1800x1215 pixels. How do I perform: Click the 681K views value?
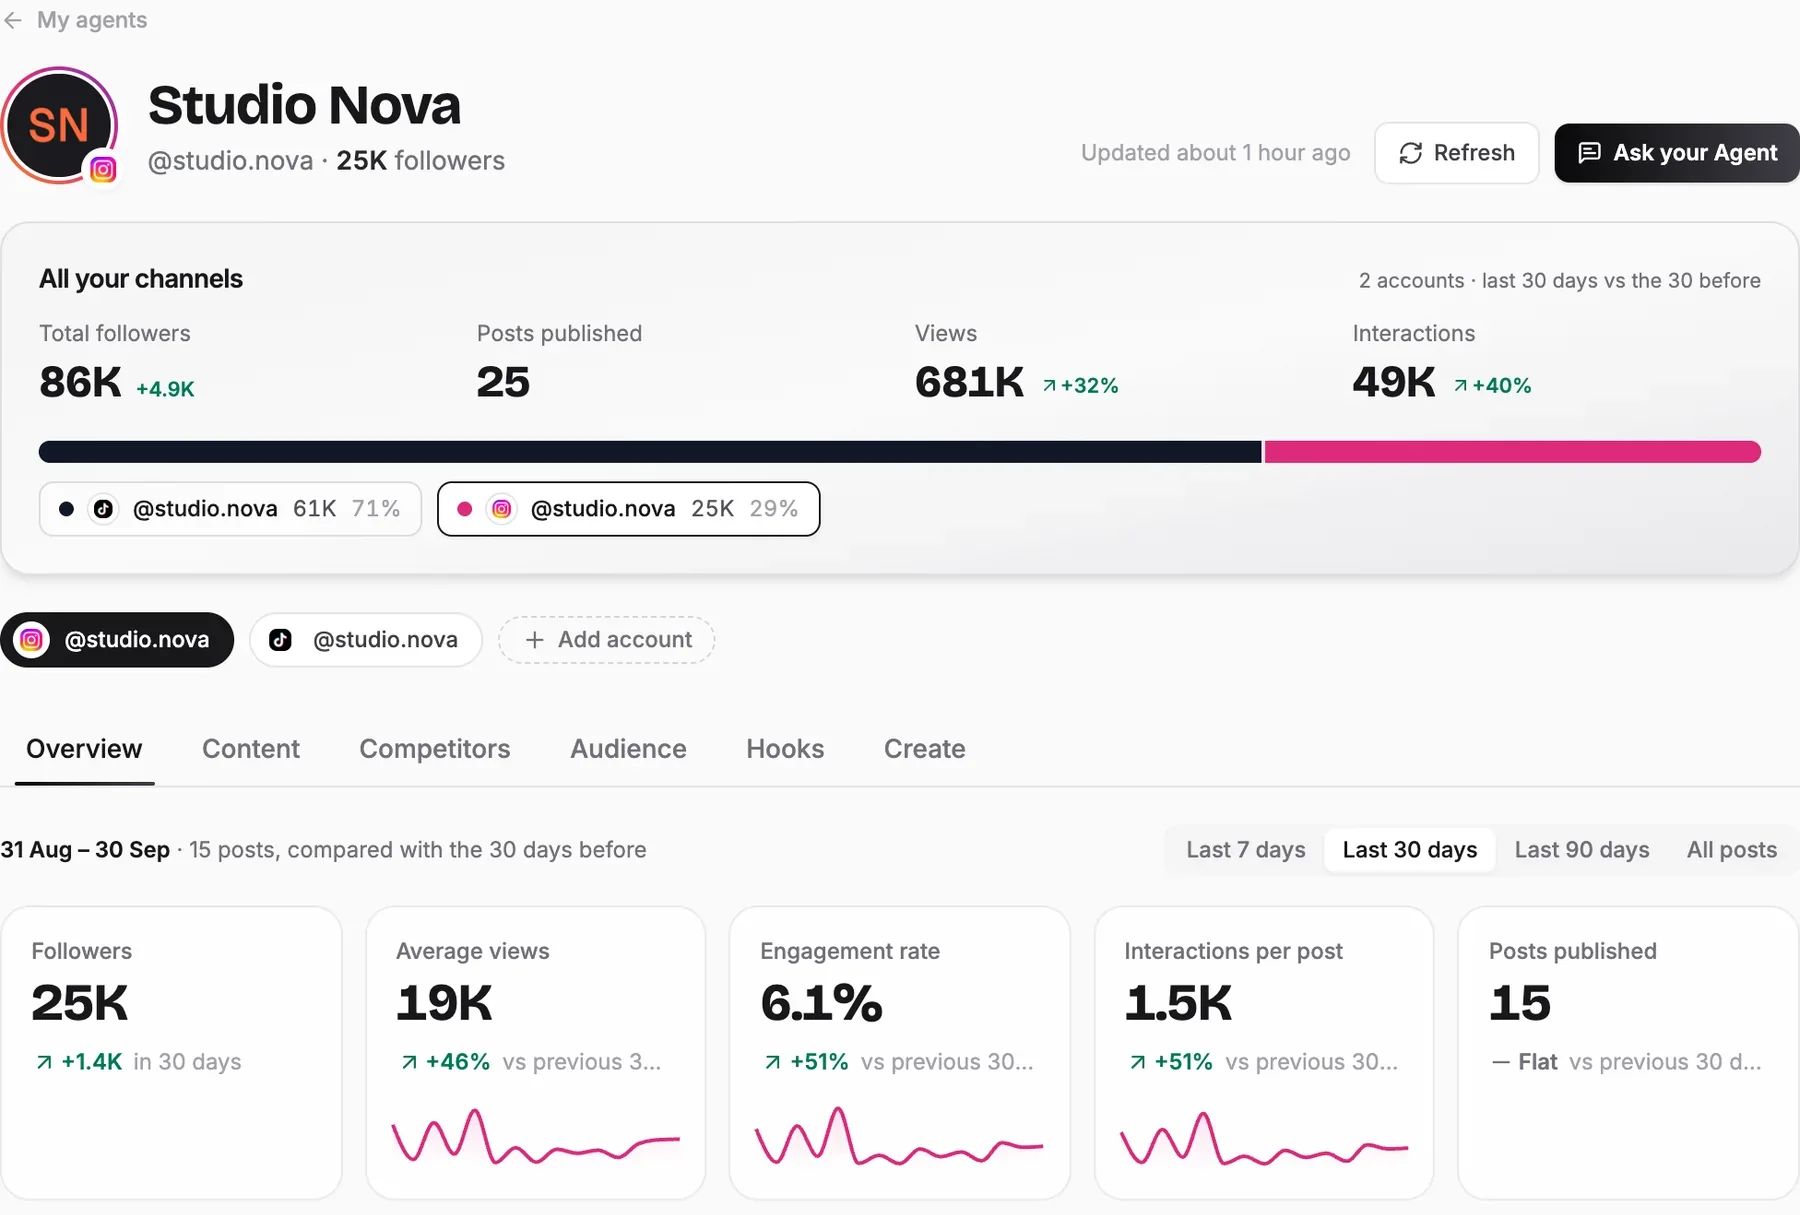[969, 382]
